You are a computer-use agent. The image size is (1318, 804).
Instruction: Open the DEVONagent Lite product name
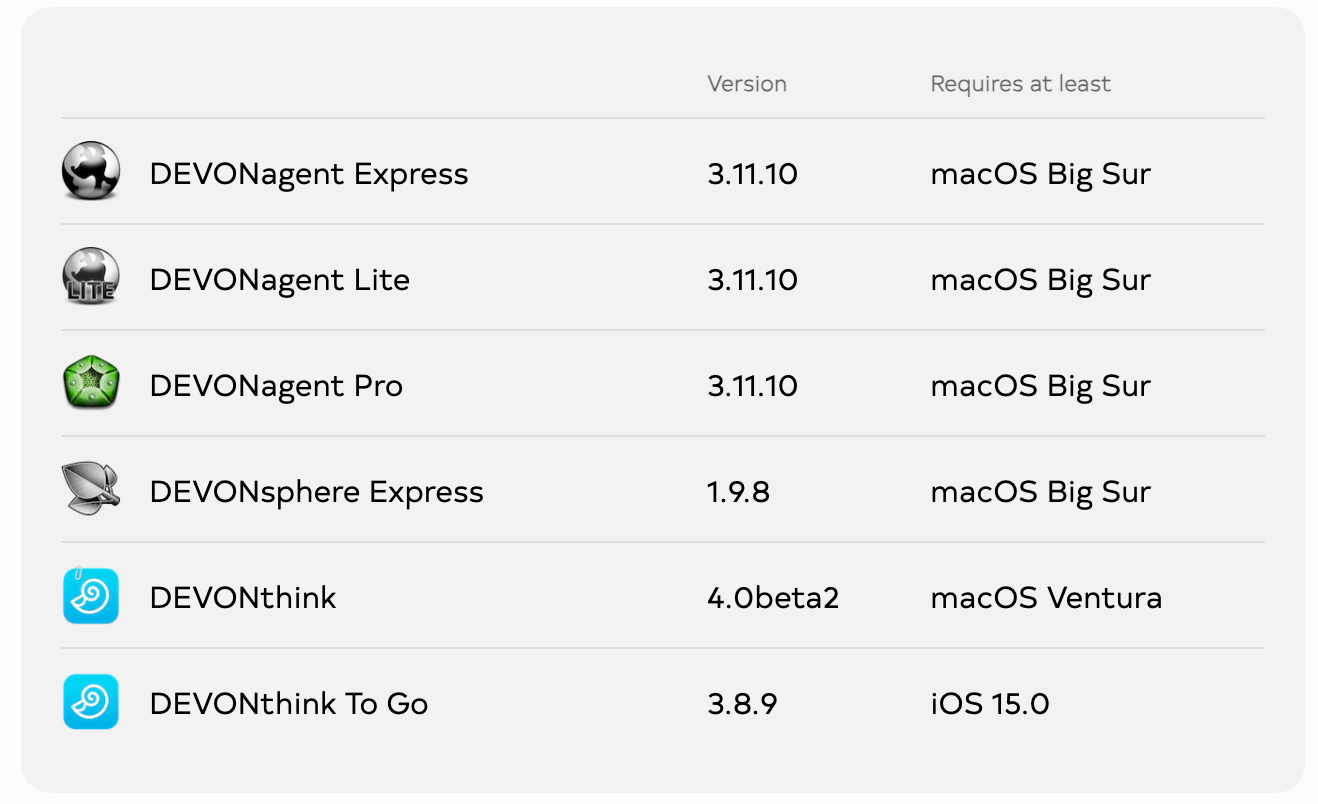pyautogui.click(x=280, y=280)
